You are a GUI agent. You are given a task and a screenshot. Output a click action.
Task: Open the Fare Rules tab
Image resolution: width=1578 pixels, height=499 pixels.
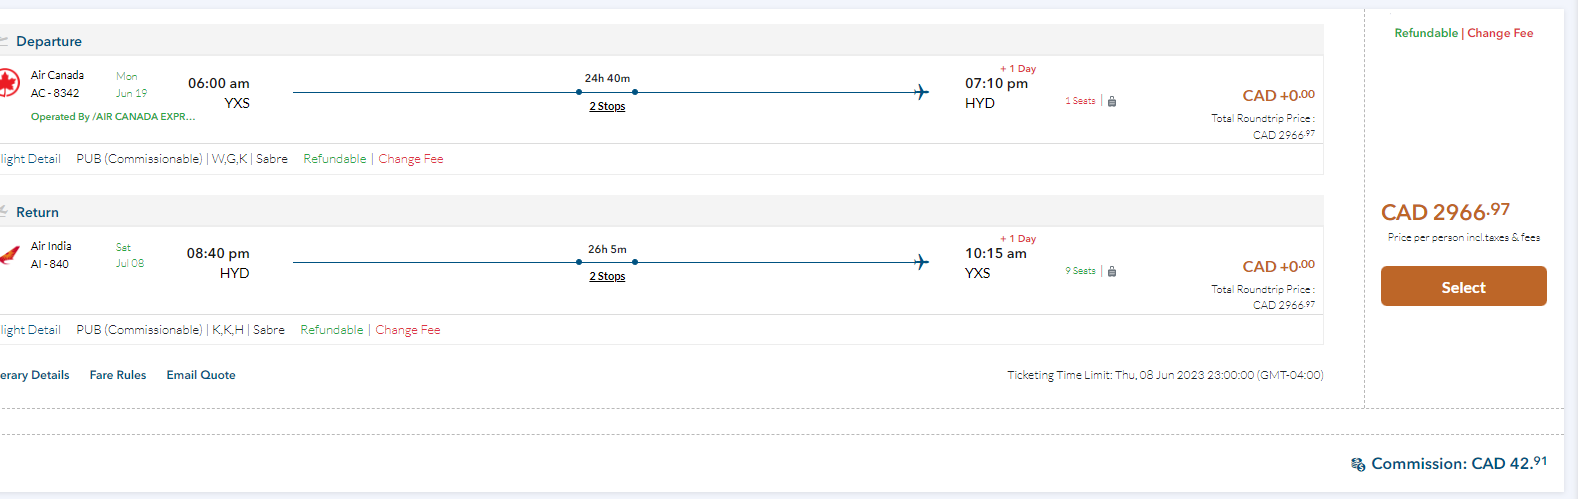pyautogui.click(x=118, y=375)
